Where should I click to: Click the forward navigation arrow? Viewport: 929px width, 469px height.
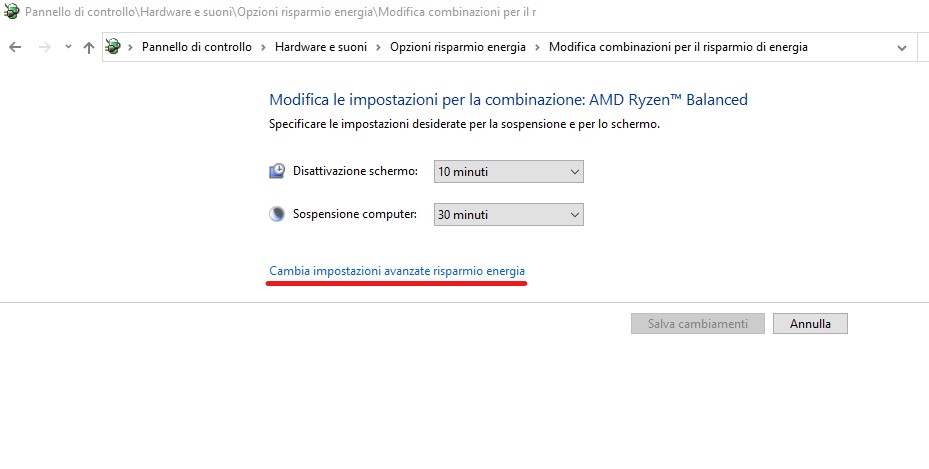click(42, 47)
